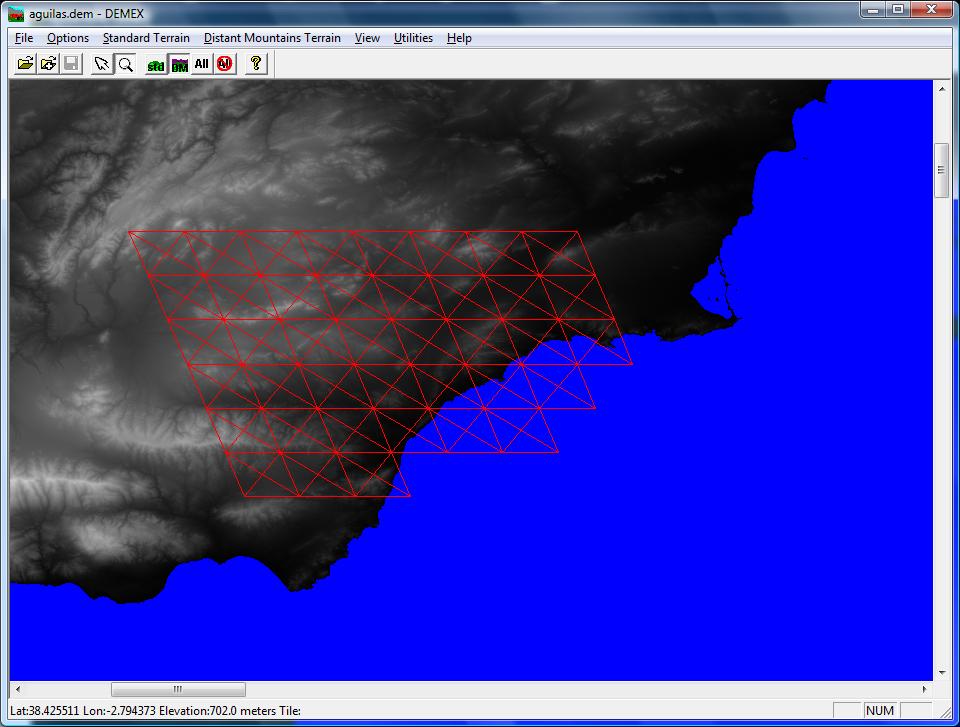This screenshot has width=960, height=727.
Task: Click the vertical scrollbar down arrow
Action: (941, 673)
